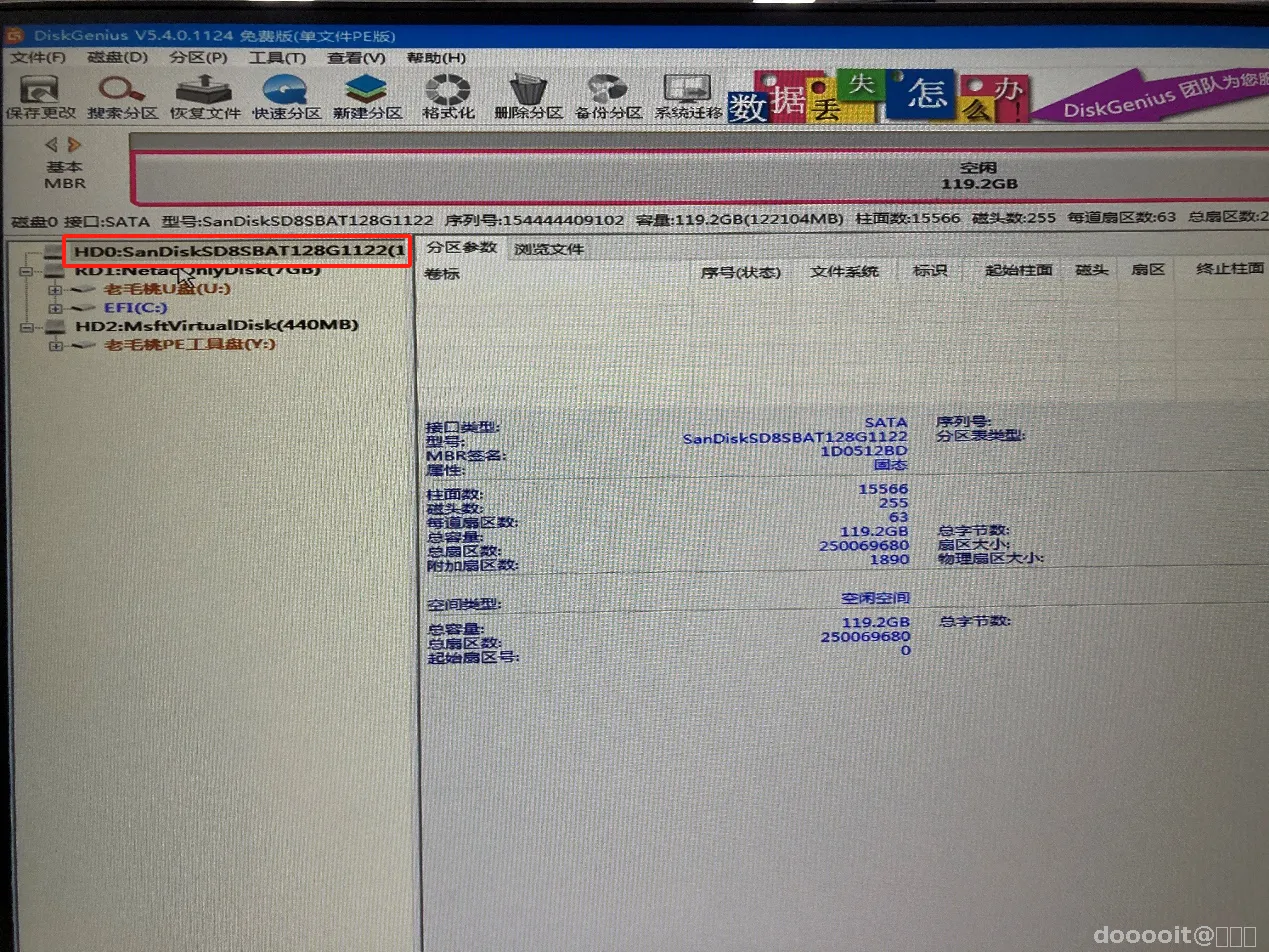Open the 备份分区 backup partition tool
This screenshot has height=952, width=1269.
pyautogui.click(x=608, y=97)
